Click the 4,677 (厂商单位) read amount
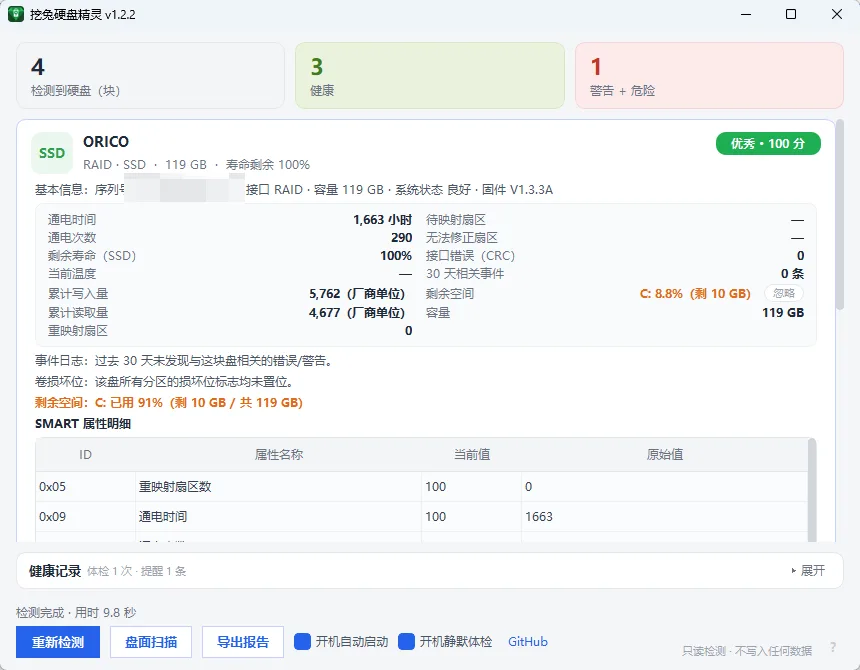The width and height of the screenshot is (860, 670). coord(357,313)
